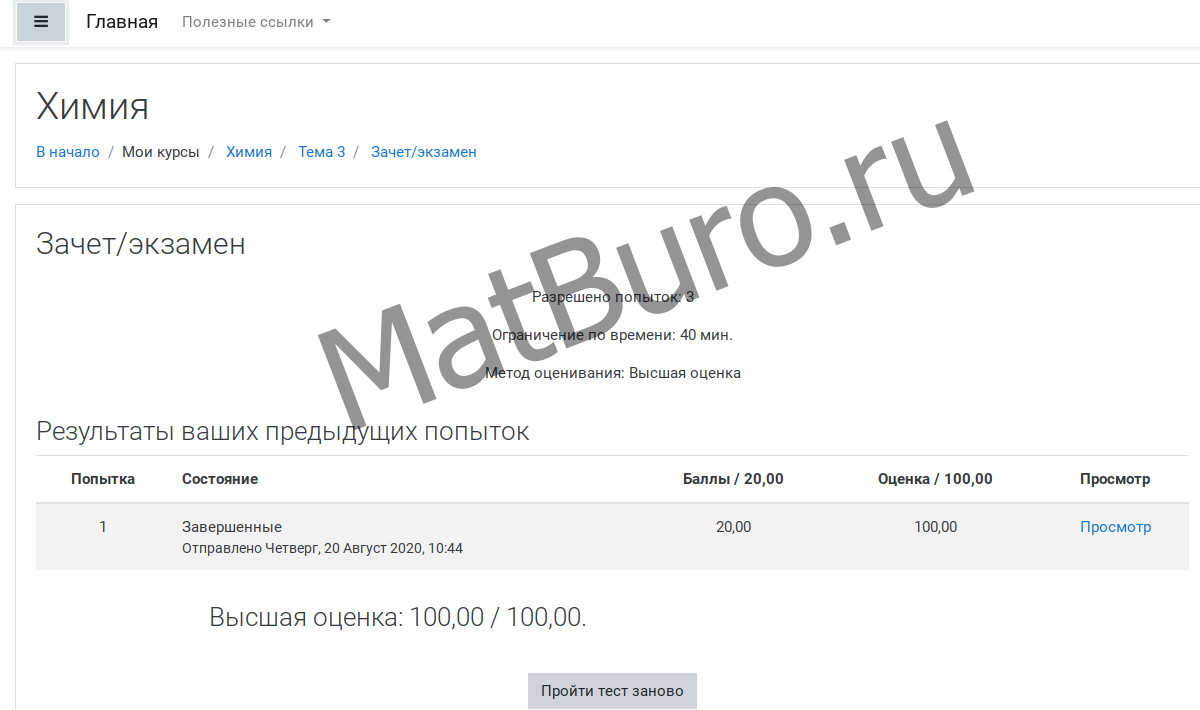Click the Просмотр column header
1200x710 pixels.
1115,479
